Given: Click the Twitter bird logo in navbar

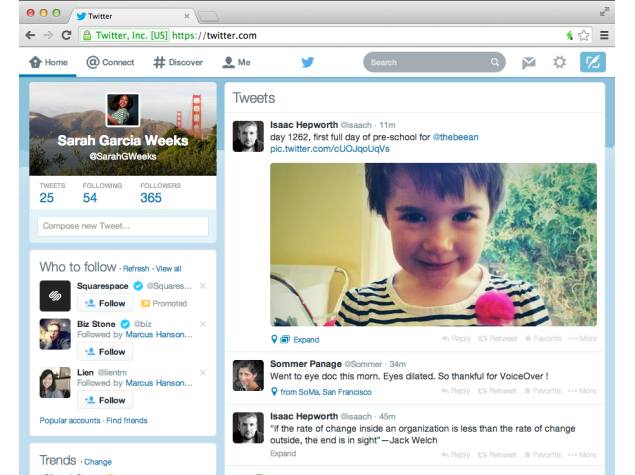Looking at the screenshot, I should [x=308, y=62].
